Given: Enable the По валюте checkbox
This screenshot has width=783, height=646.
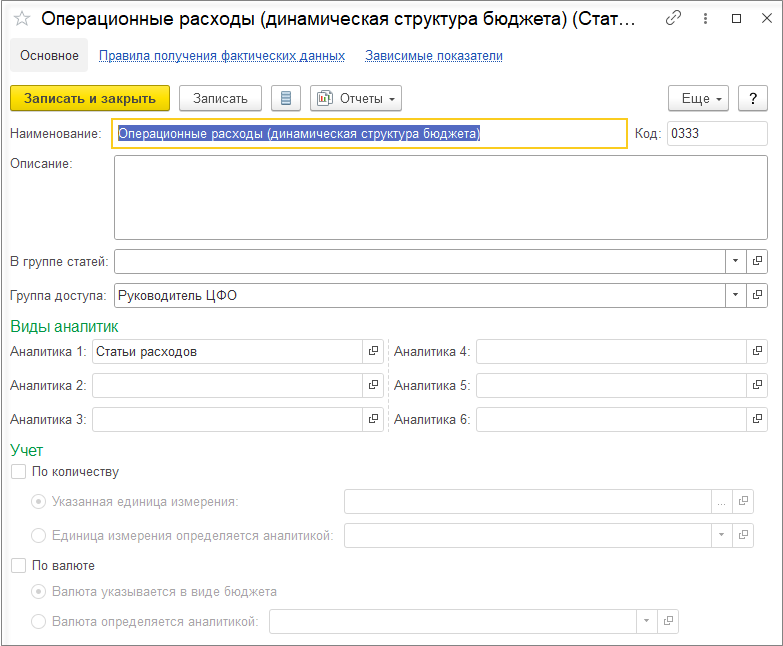Looking at the screenshot, I should pyautogui.click(x=18, y=566).
